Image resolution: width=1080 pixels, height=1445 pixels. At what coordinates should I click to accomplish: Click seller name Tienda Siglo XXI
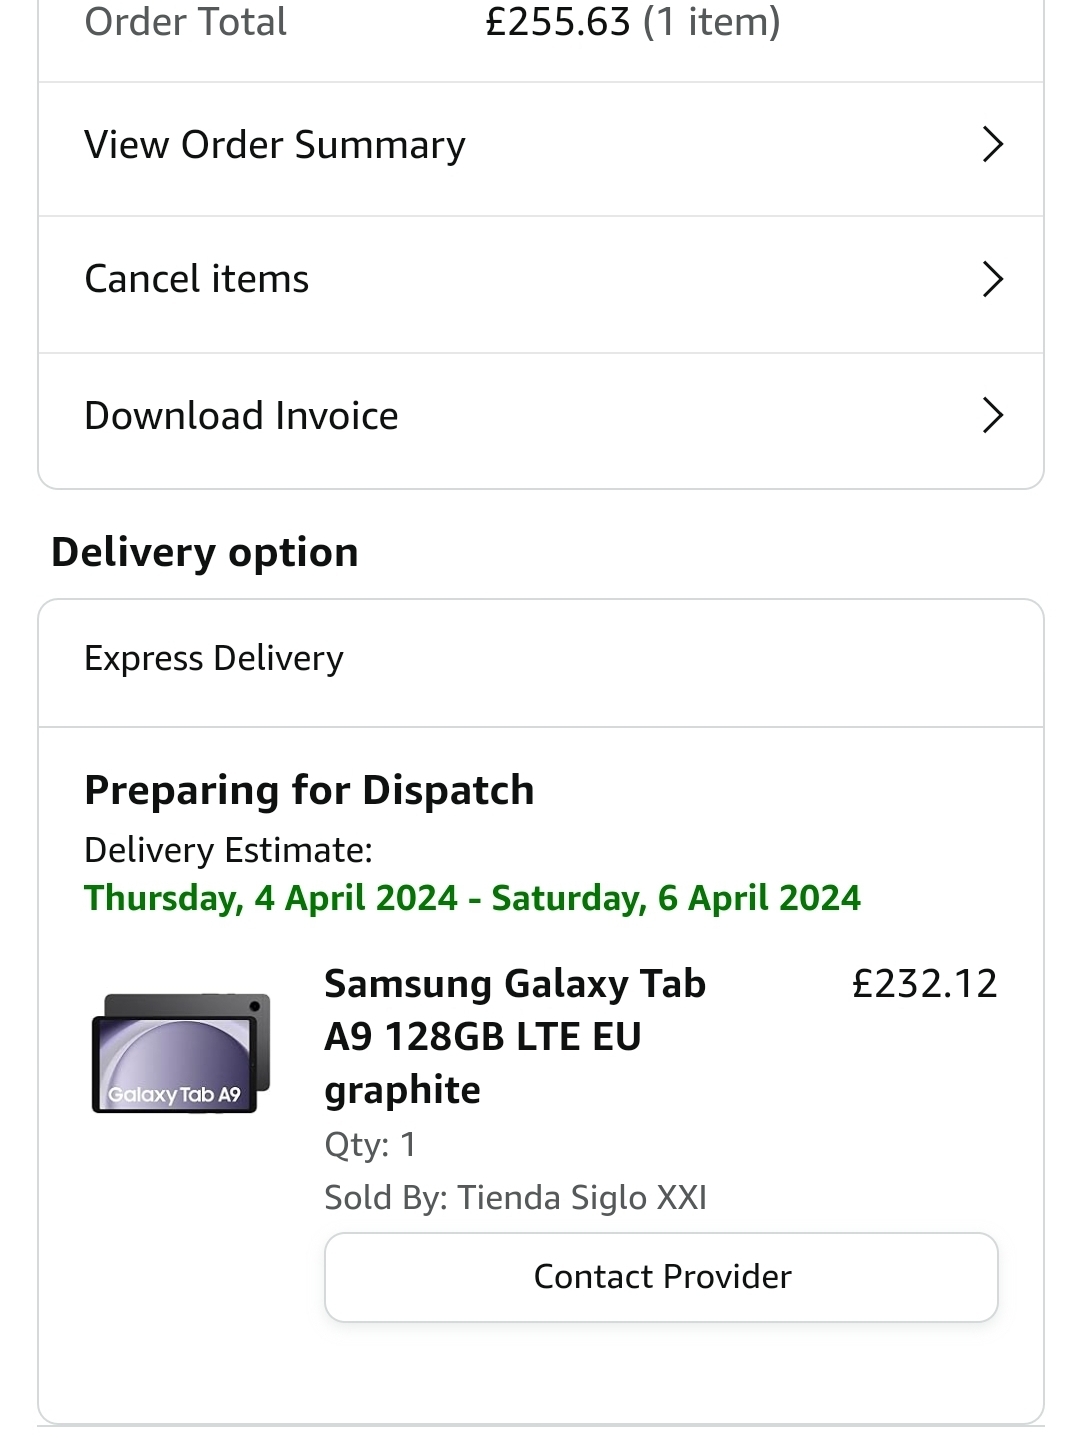click(x=581, y=1197)
